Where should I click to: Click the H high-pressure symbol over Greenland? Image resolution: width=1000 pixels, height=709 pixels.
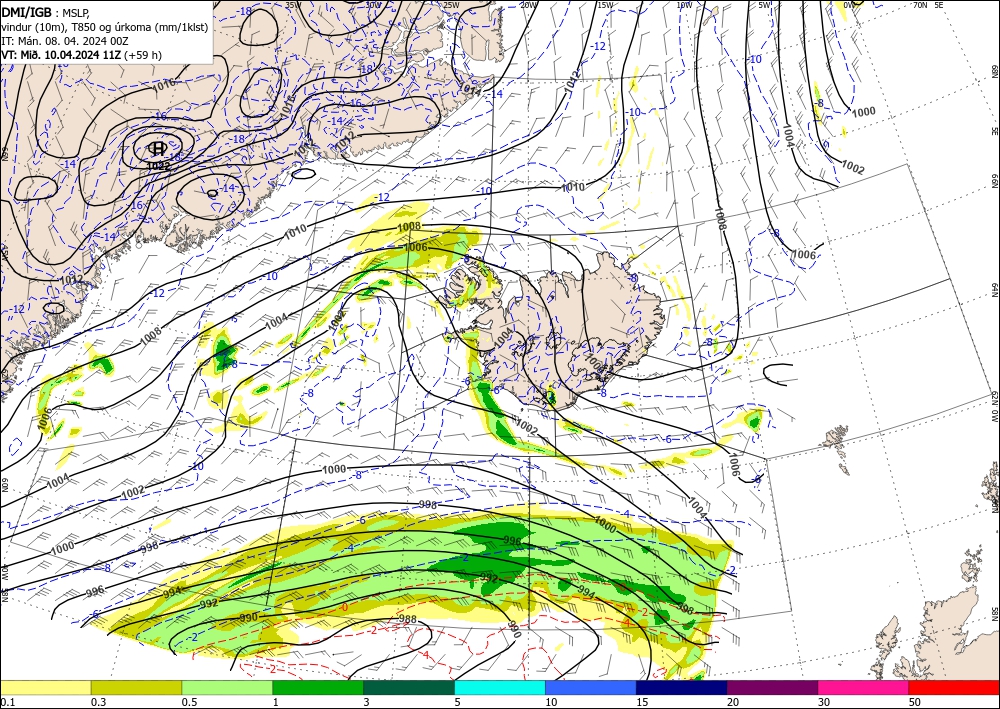[157, 149]
